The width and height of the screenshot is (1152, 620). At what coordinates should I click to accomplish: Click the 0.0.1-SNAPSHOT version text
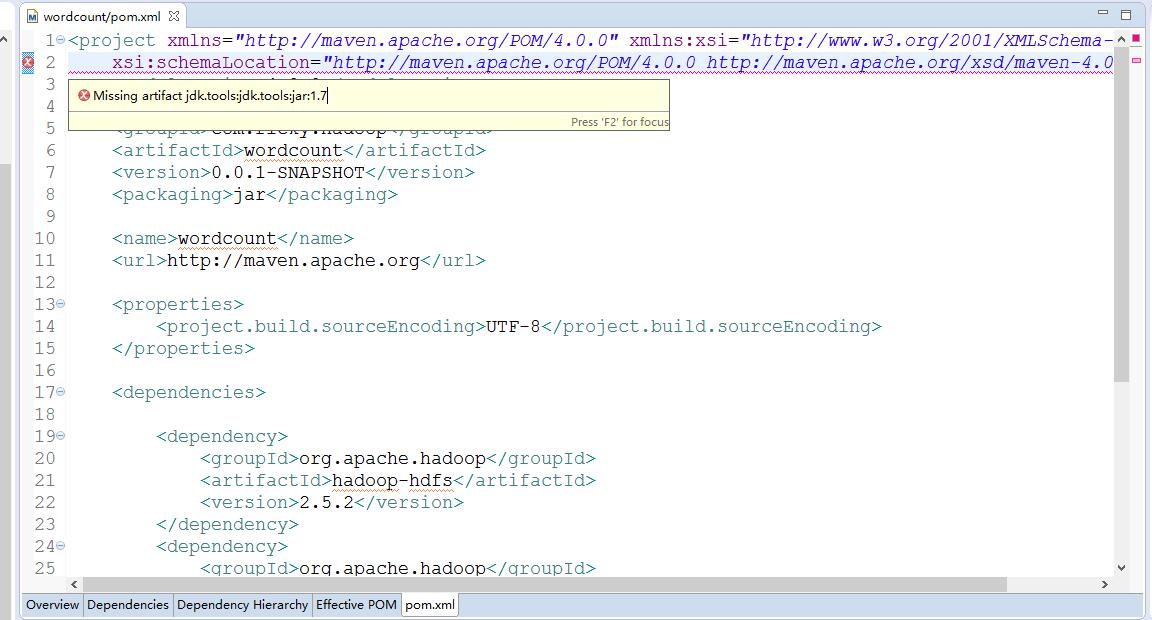point(288,173)
